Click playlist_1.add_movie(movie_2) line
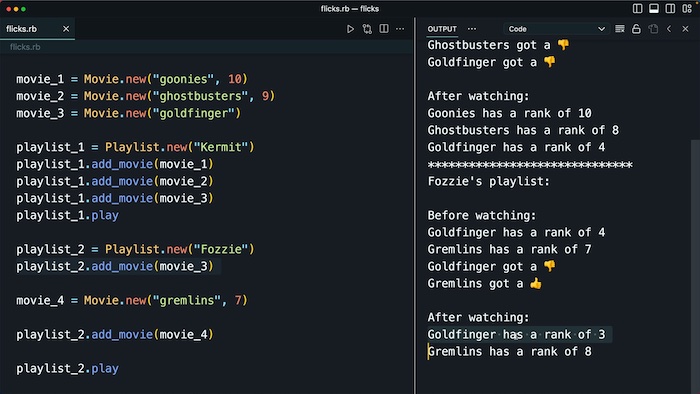The height and width of the screenshot is (394, 700). click(115, 181)
